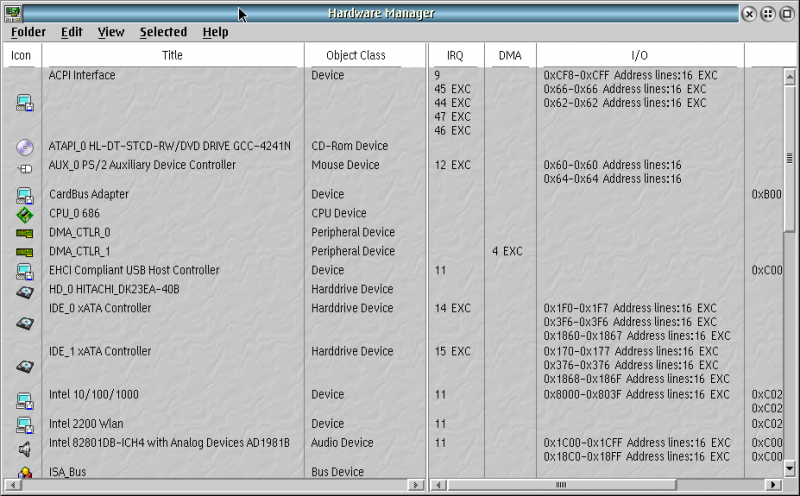
Task: Click the ACPI Interface device icon
Action: (25, 103)
